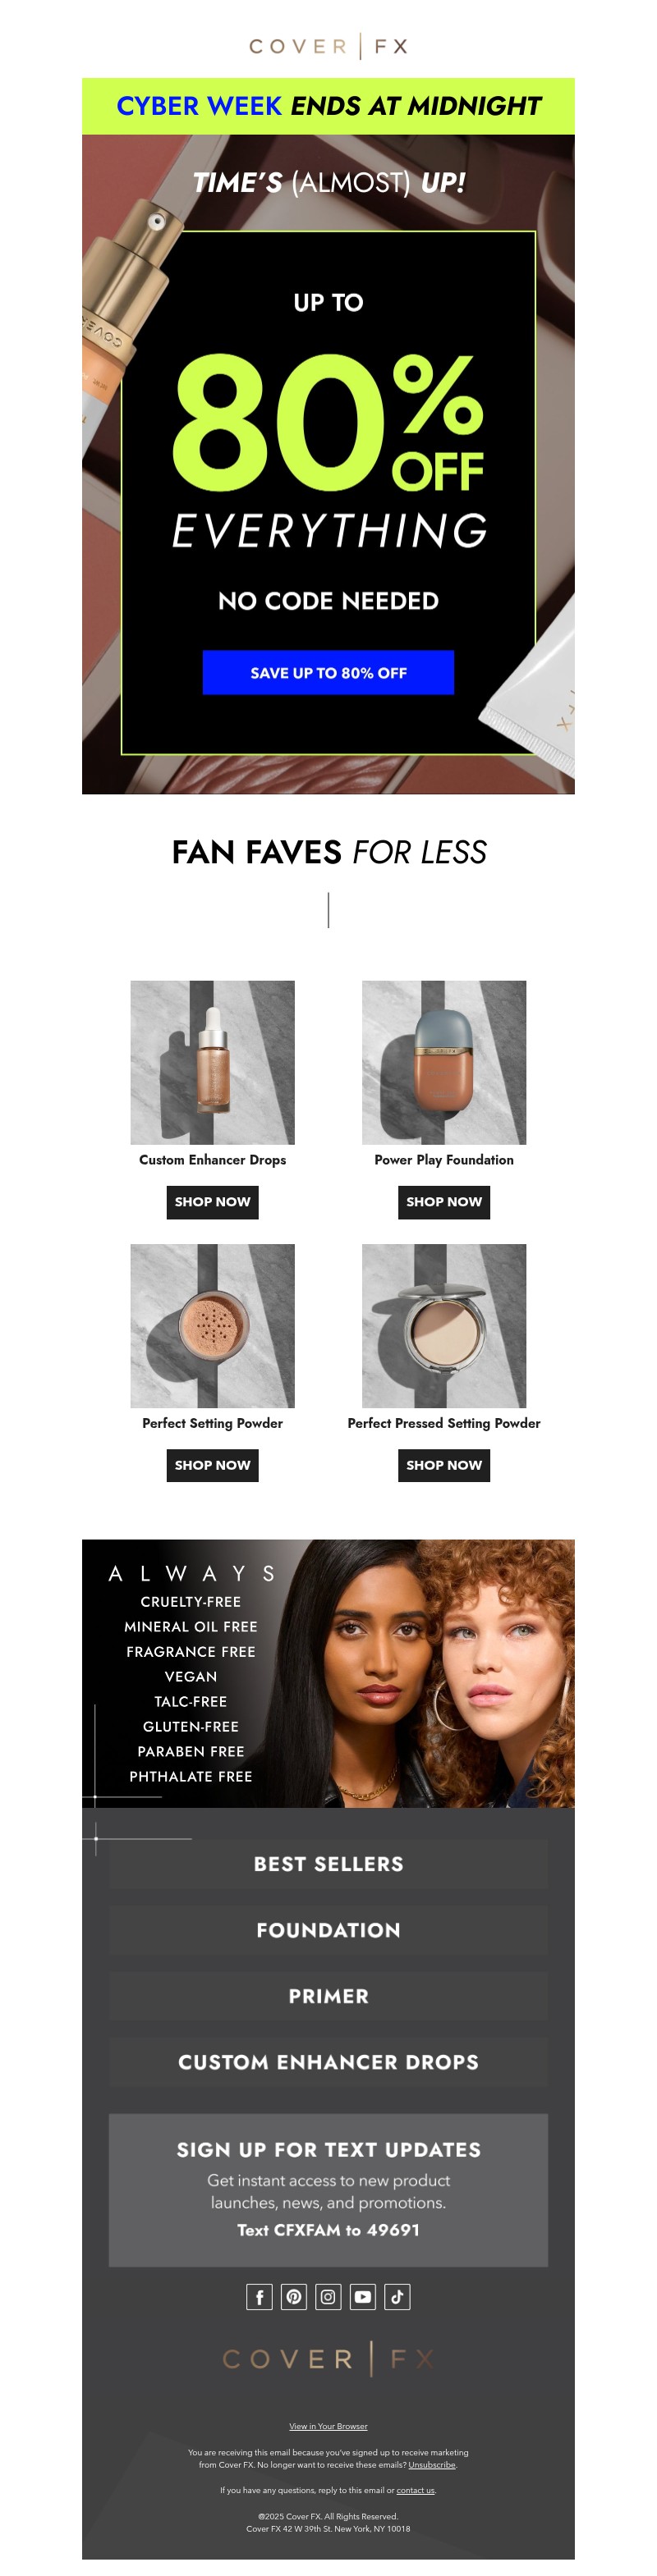The image size is (657, 2576).
Task: Click the Unsubscribe link
Action: pyautogui.click(x=432, y=2465)
